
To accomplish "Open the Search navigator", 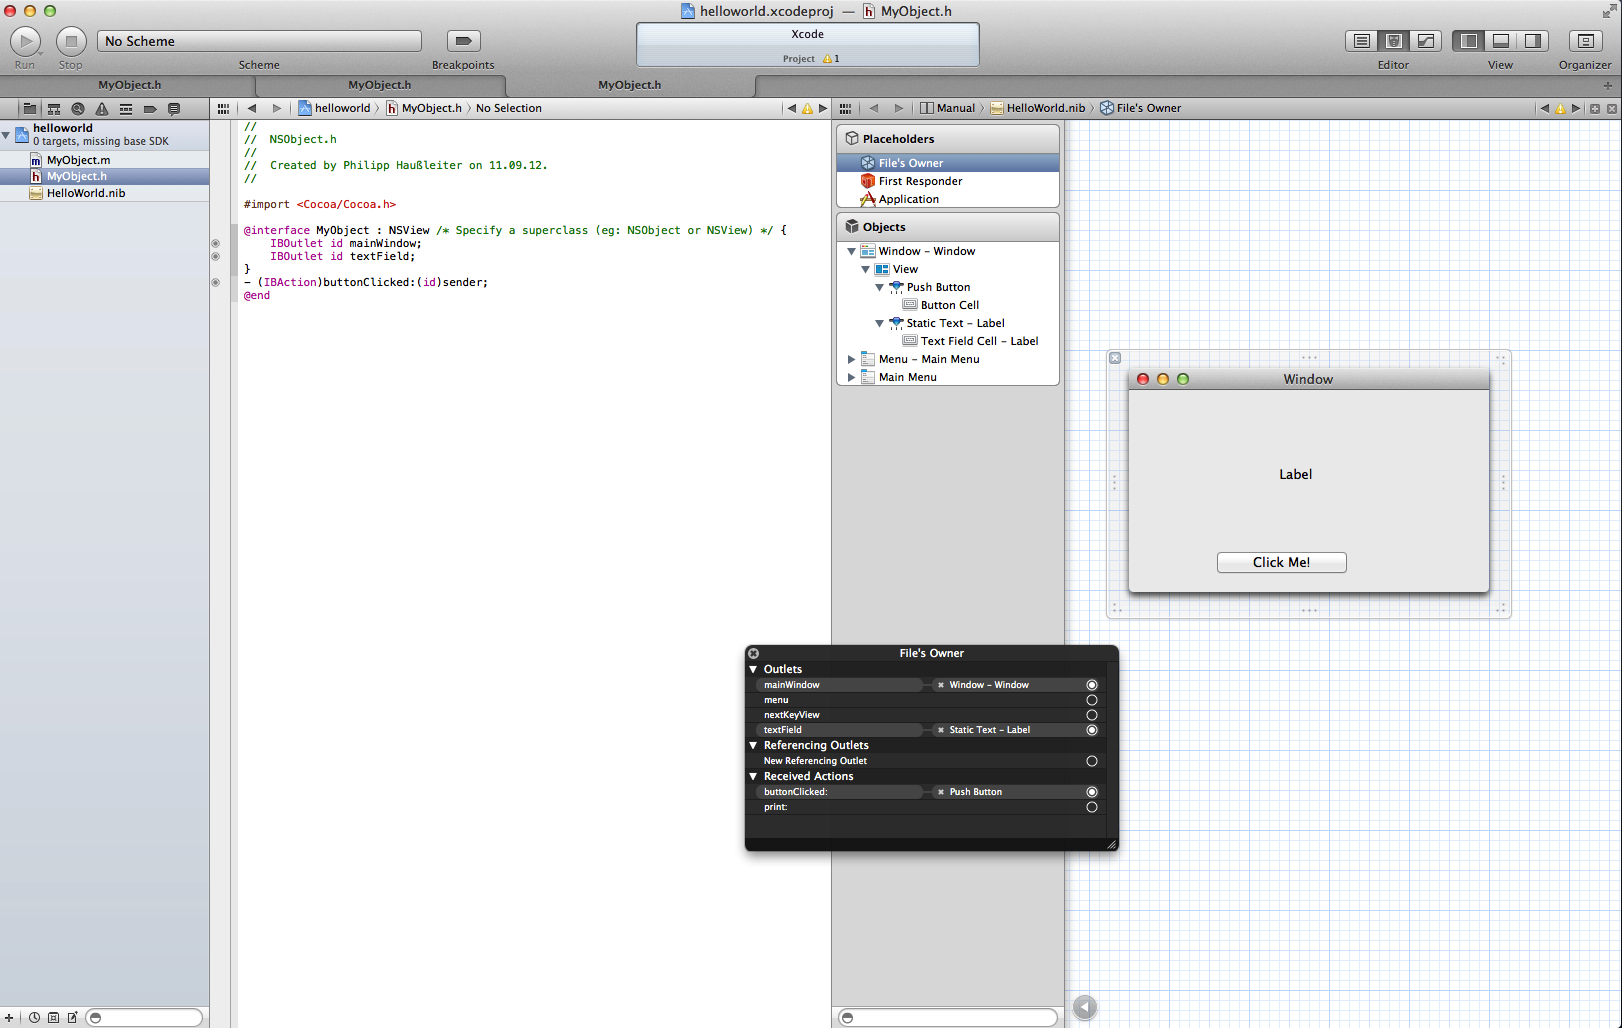I will click(x=78, y=108).
